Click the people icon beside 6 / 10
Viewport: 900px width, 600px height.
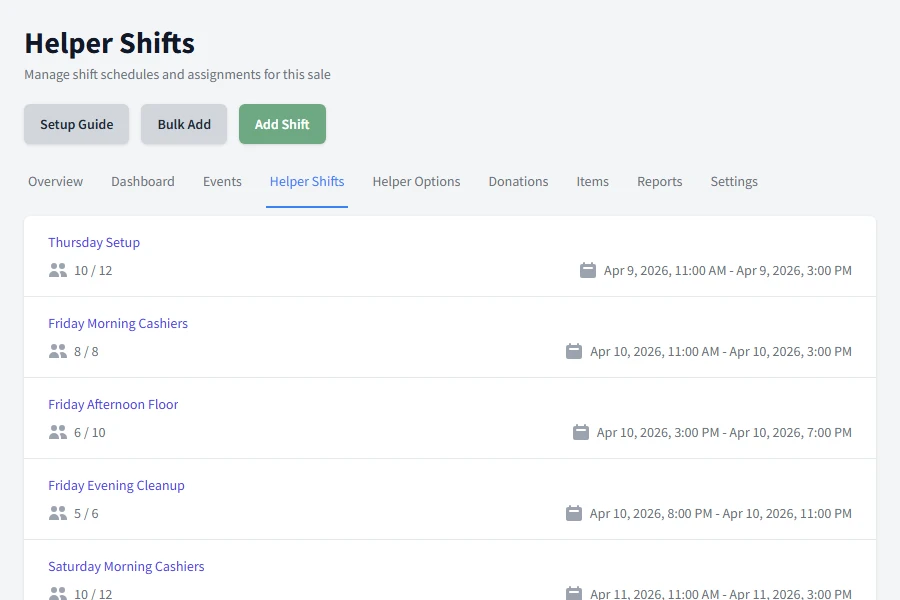(57, 432)
